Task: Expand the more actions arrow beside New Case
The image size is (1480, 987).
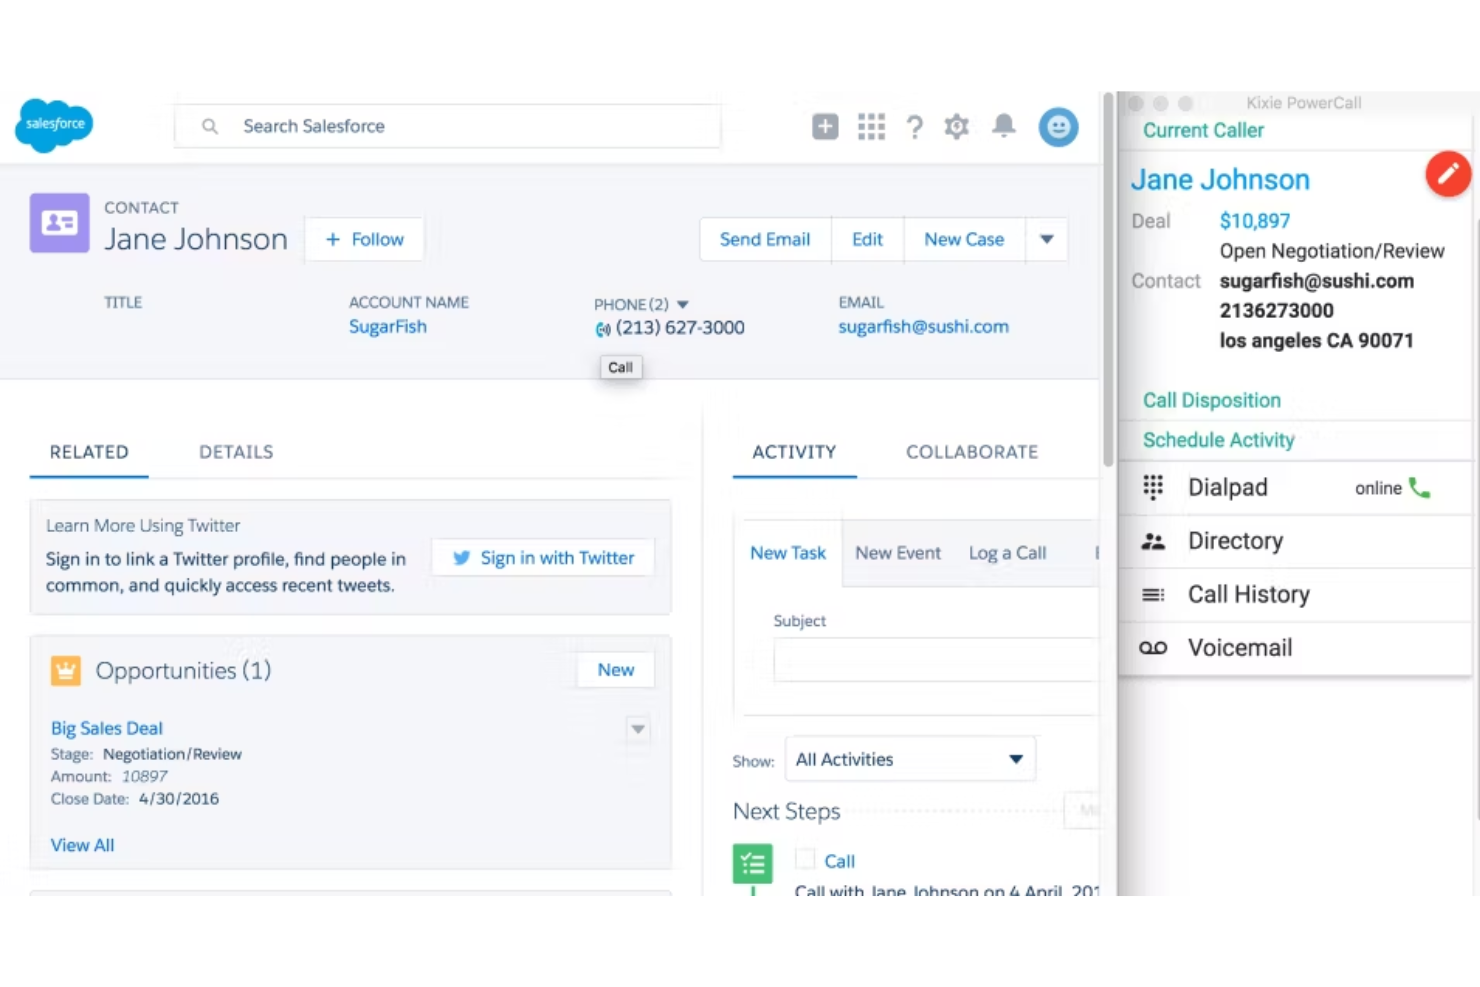Action: [x=1047, y=240]
